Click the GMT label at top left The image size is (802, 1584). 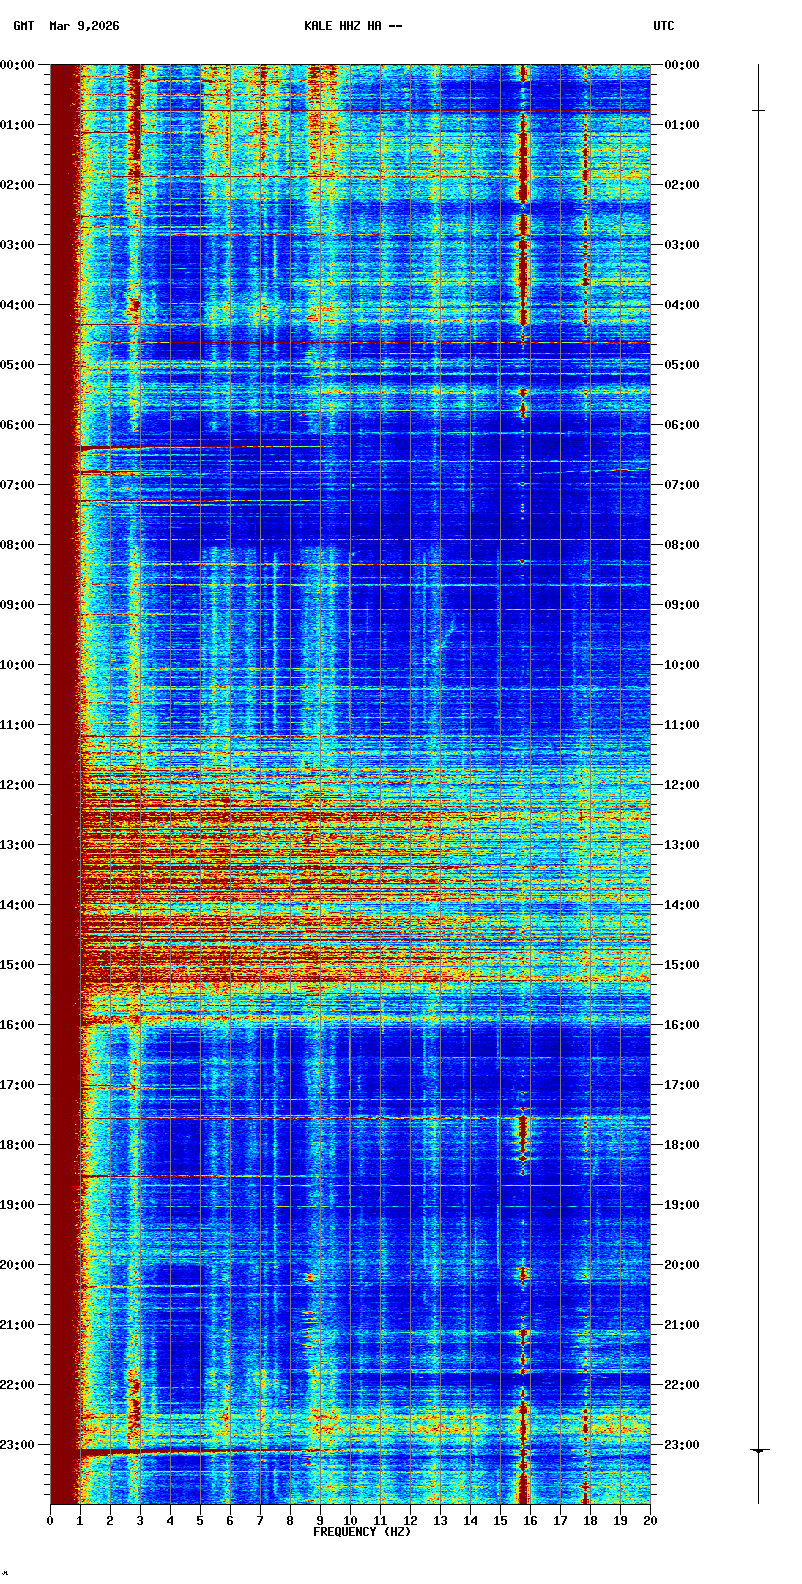click(x=23, y=26)
